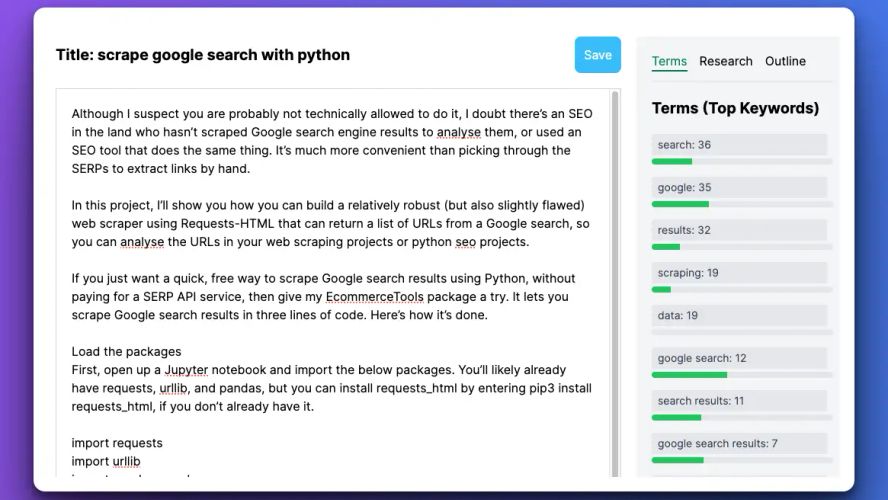Click the 'data: 19' keyword term
This screenshot has height=500, width=888.
click(739, 315)
